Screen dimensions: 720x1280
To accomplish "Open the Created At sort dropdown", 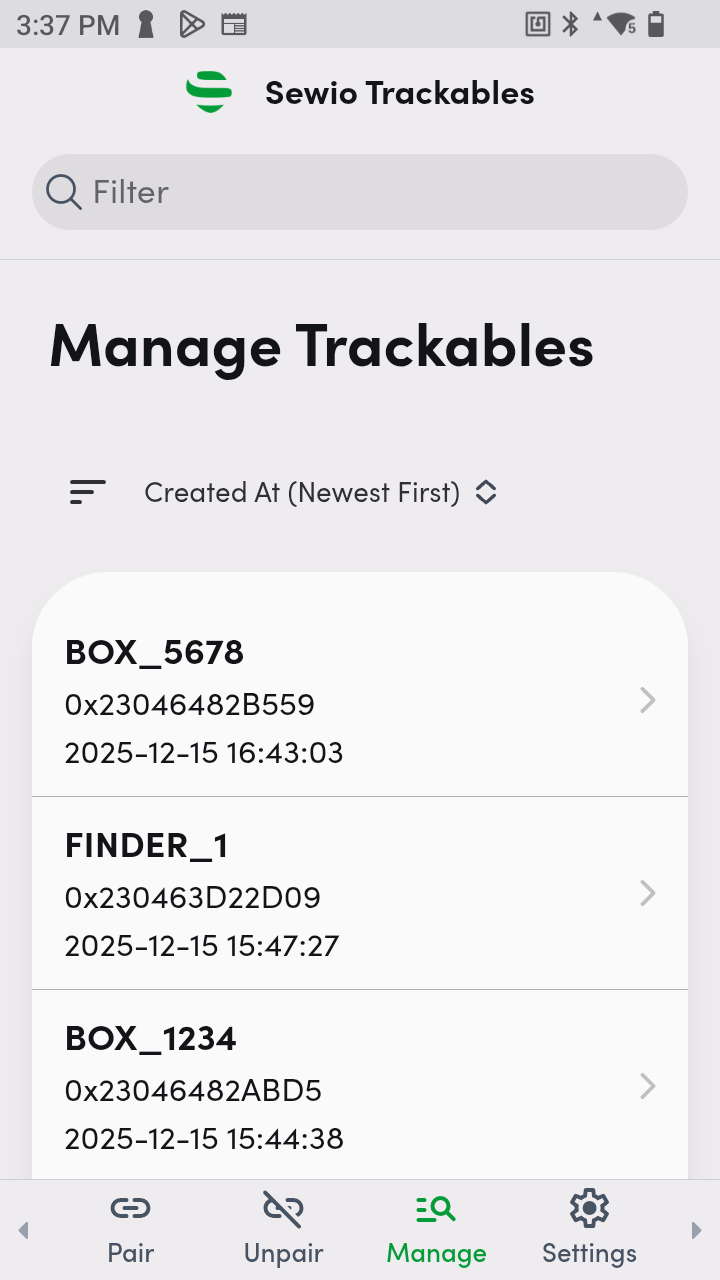I will tap(320, 492).
